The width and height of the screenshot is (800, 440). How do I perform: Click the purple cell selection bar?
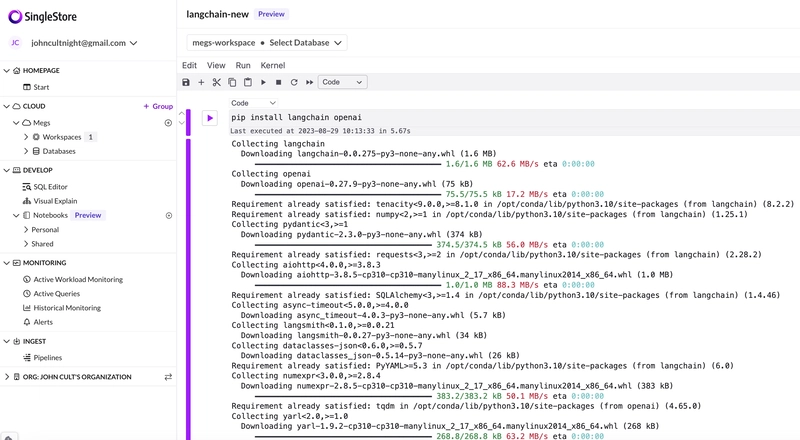188,123
